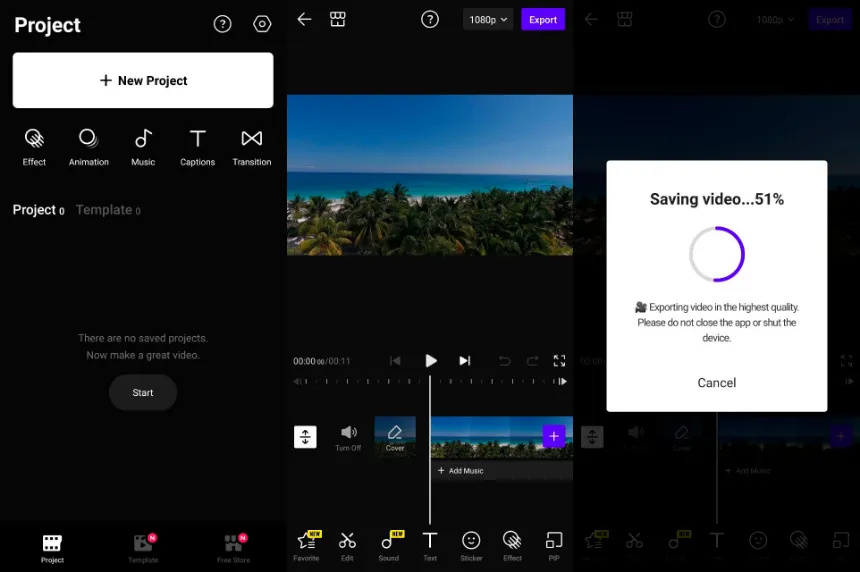The height and width of the screenshot is (572, 860).
Task: Open the store icon in editor header
Action: pyautogui.click(x=338, y=20)
